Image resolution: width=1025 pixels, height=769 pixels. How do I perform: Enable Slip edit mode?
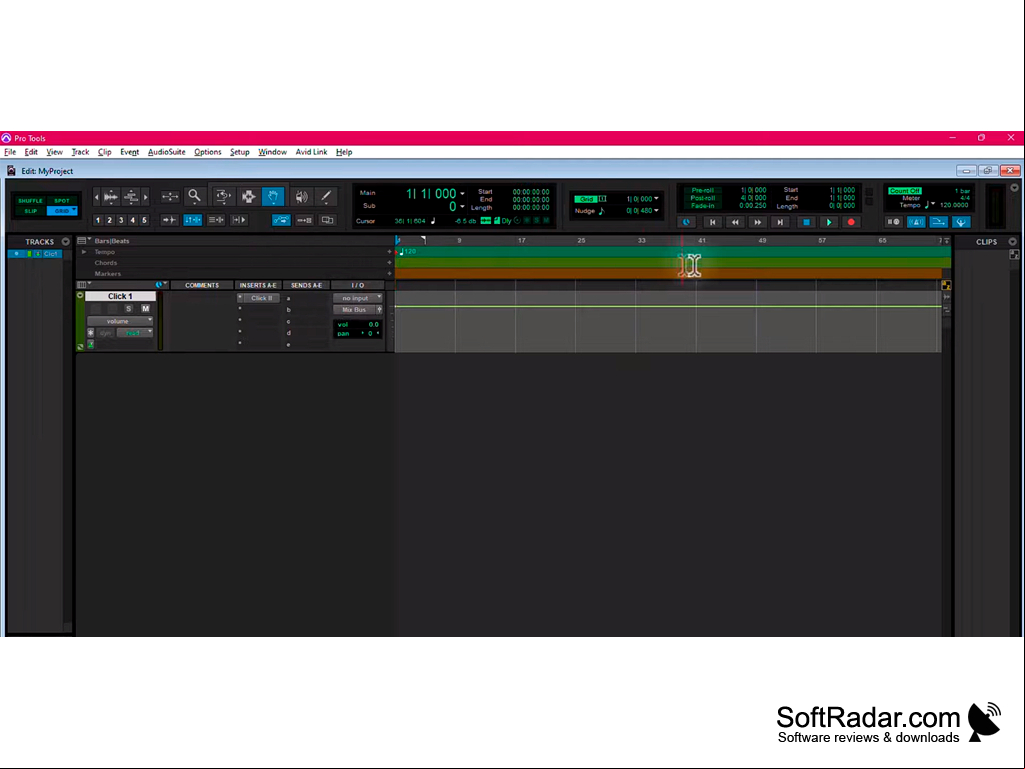[30, 211]
